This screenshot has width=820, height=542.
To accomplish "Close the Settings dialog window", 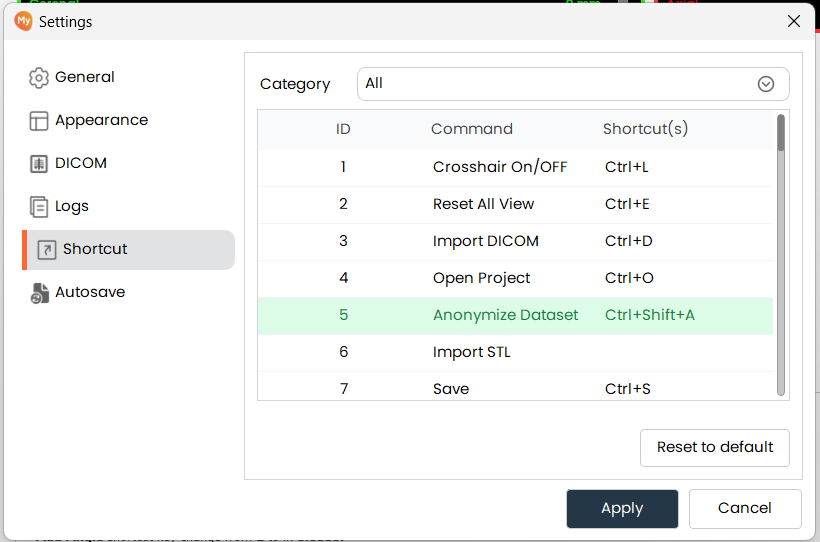I will (794, 21).
